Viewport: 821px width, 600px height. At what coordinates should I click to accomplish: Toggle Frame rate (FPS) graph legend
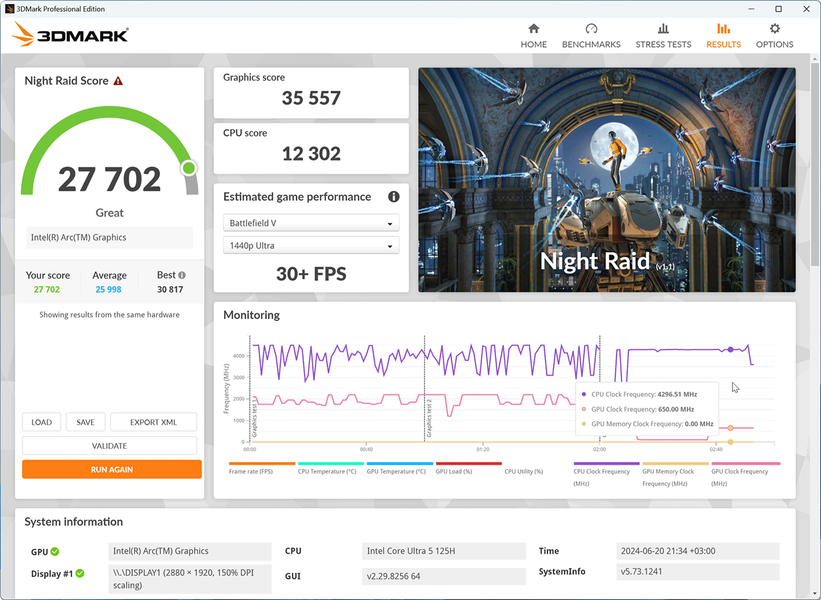pos(262,468)
